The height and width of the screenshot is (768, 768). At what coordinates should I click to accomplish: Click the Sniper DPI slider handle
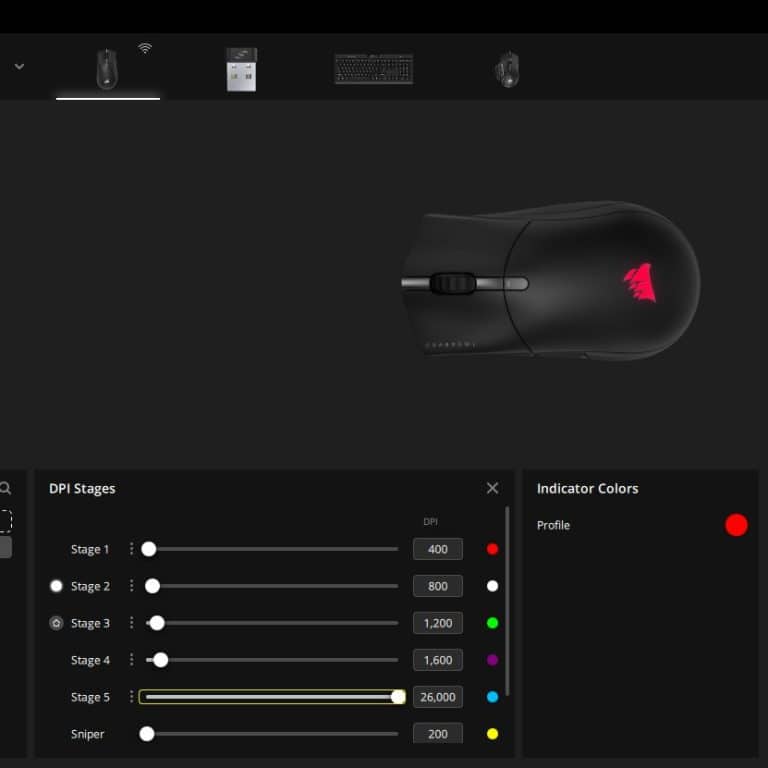point(147,734)
